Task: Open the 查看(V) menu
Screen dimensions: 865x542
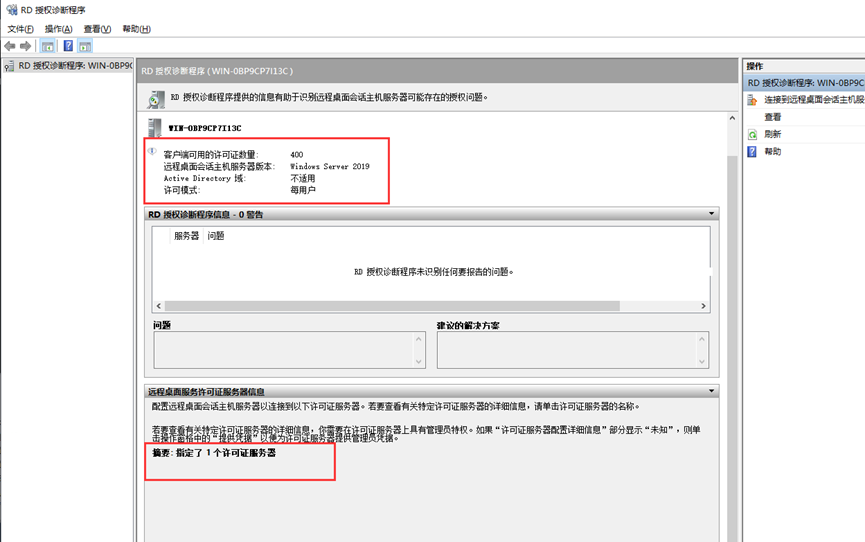Action: pos(97,29)
